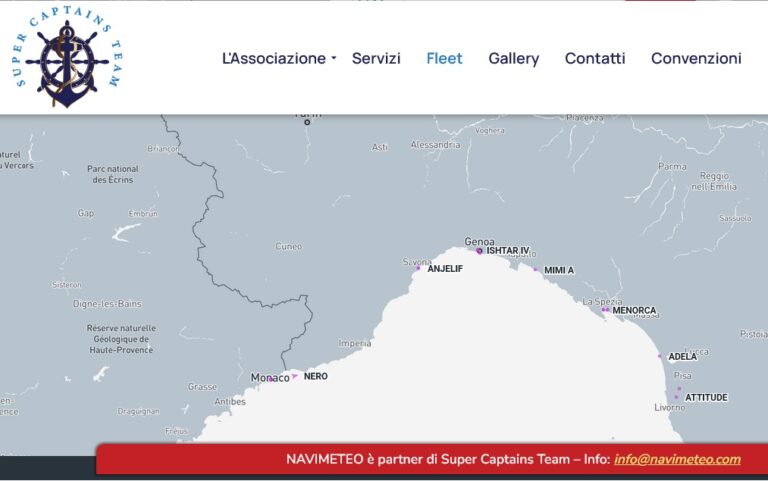Select the ADELA vessel marker
768x481 pixels.
click(660, 356)
